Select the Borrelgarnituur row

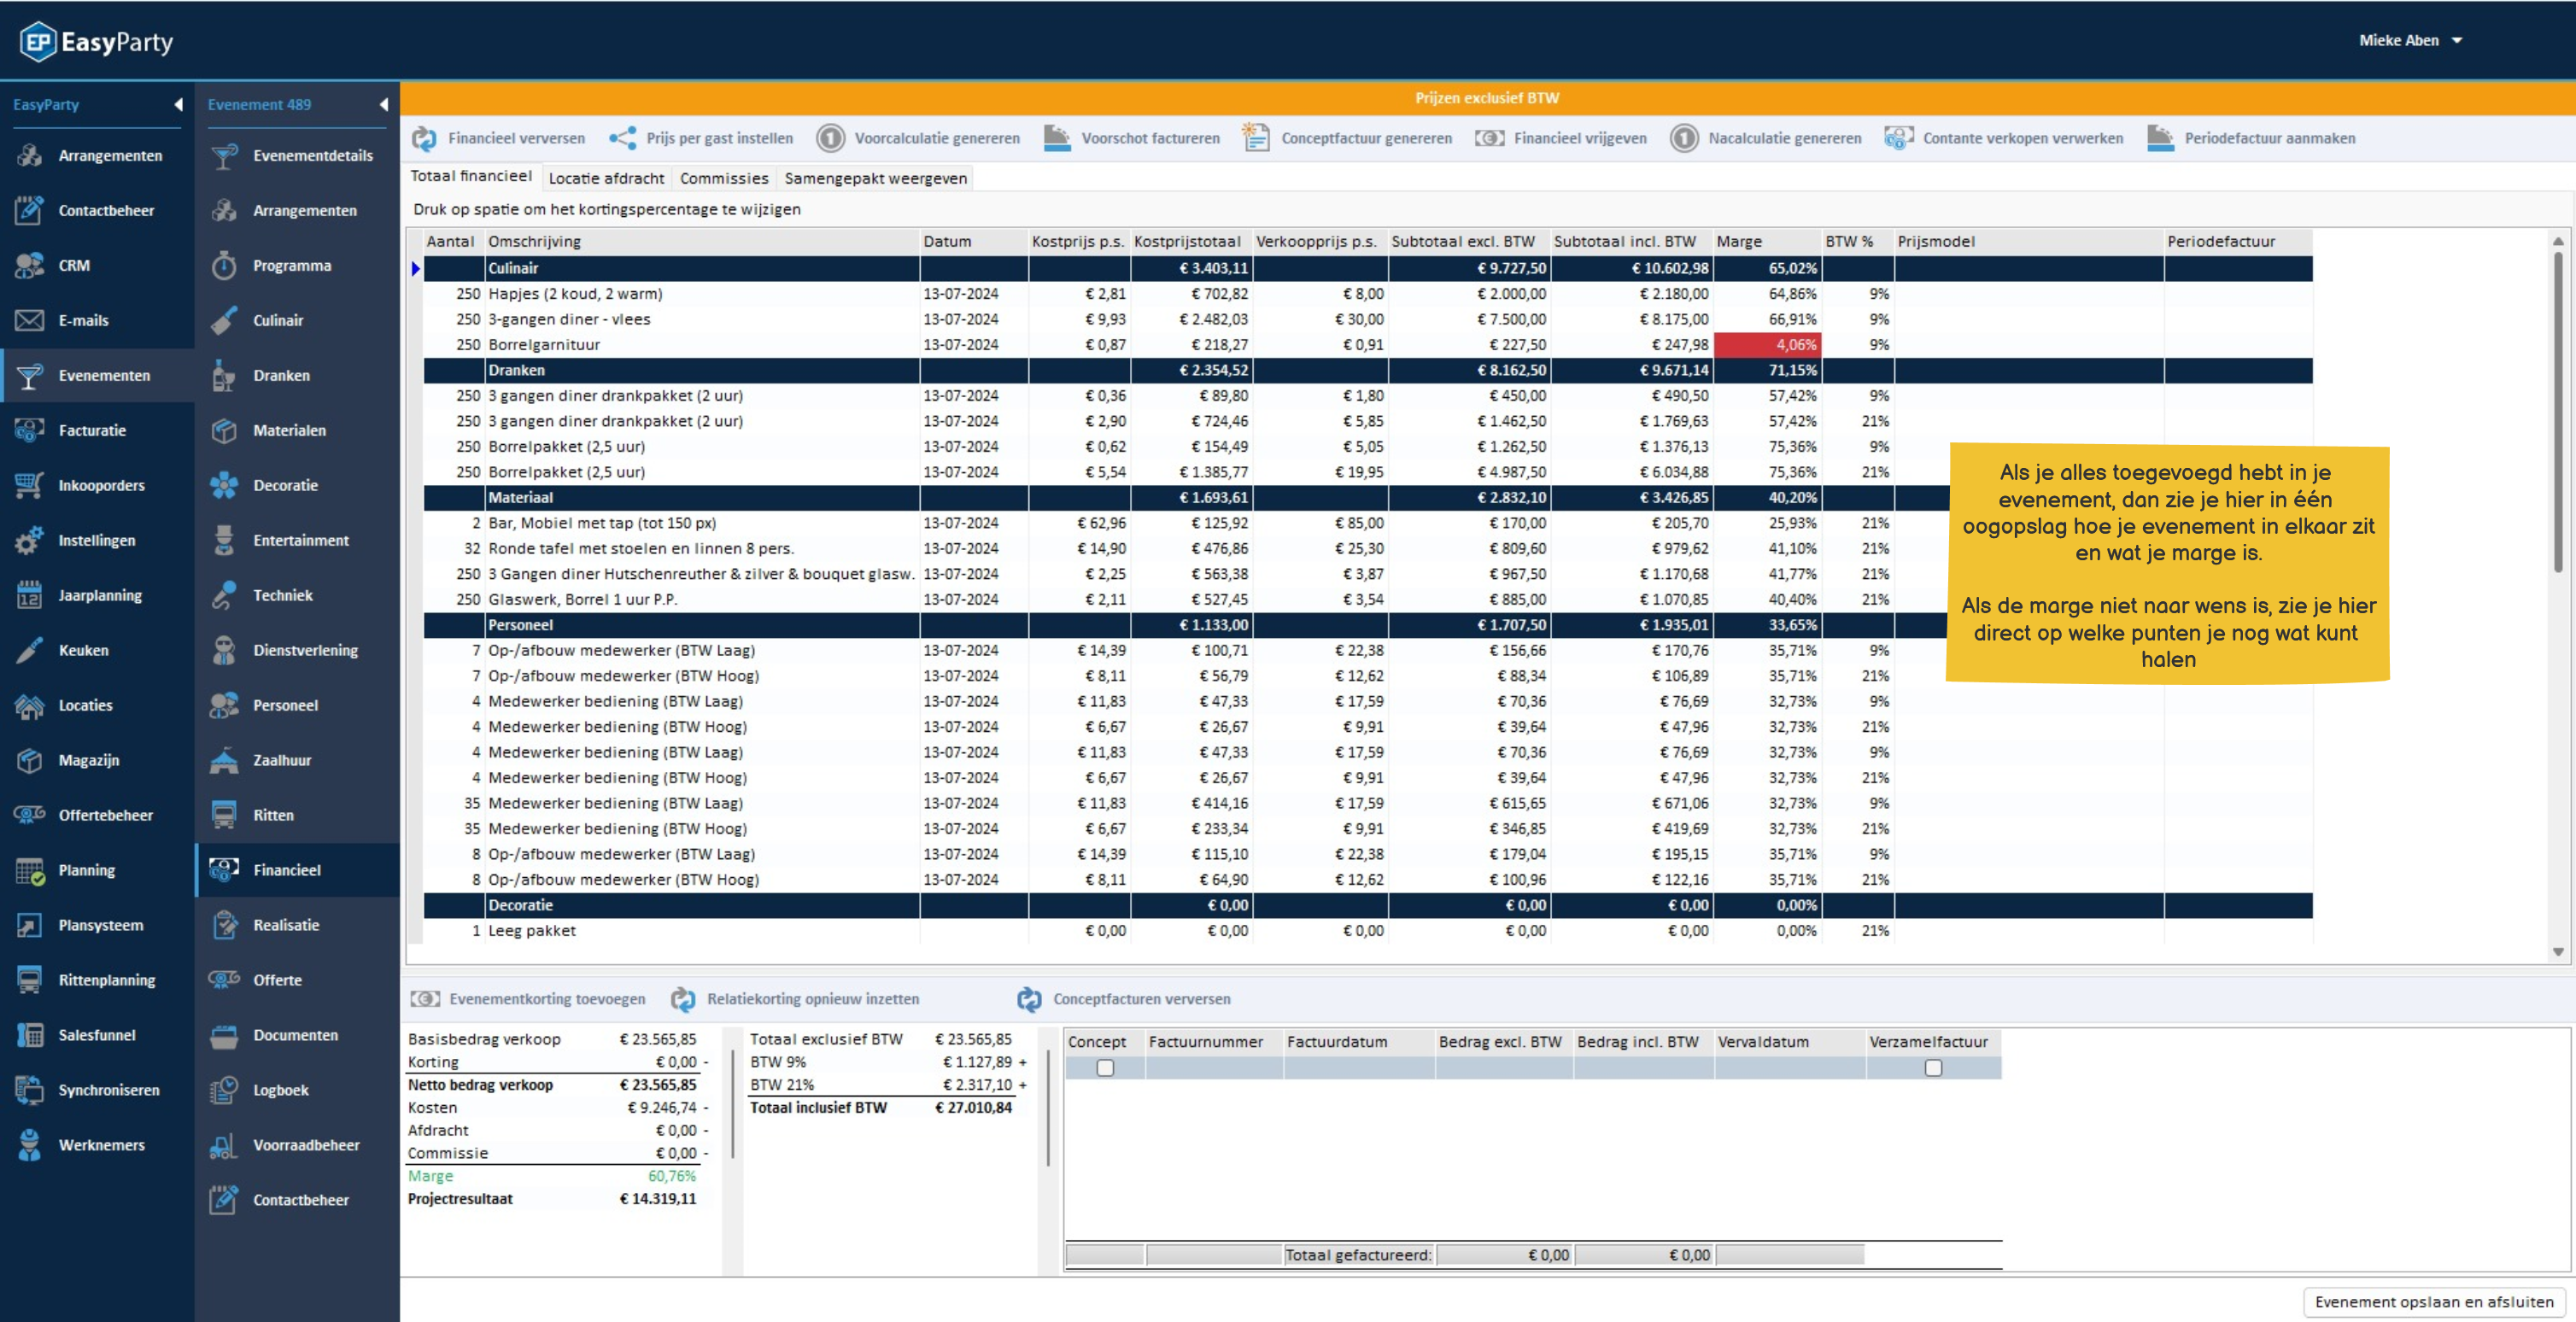(x=1368, y=345)
